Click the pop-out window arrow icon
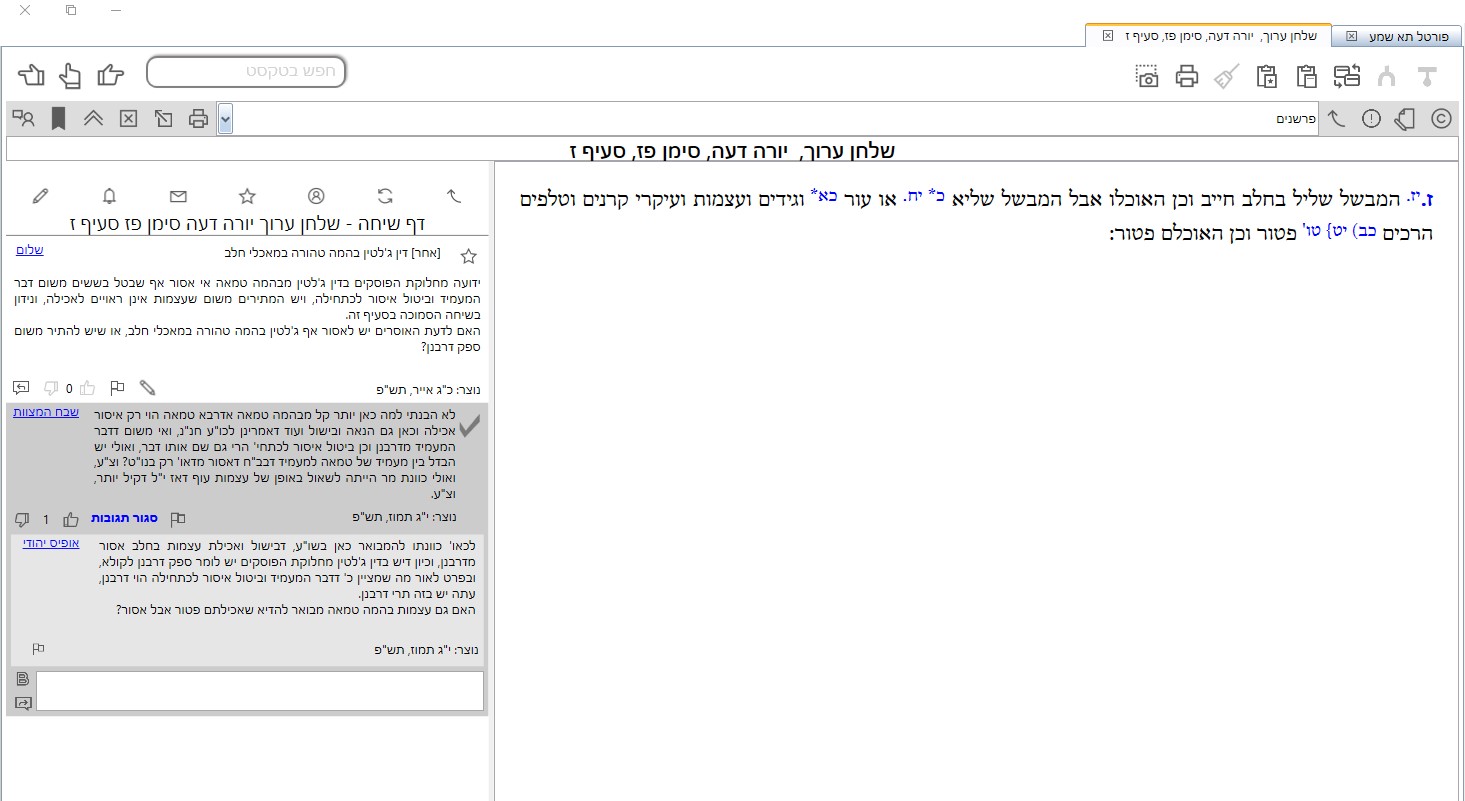 163,119
